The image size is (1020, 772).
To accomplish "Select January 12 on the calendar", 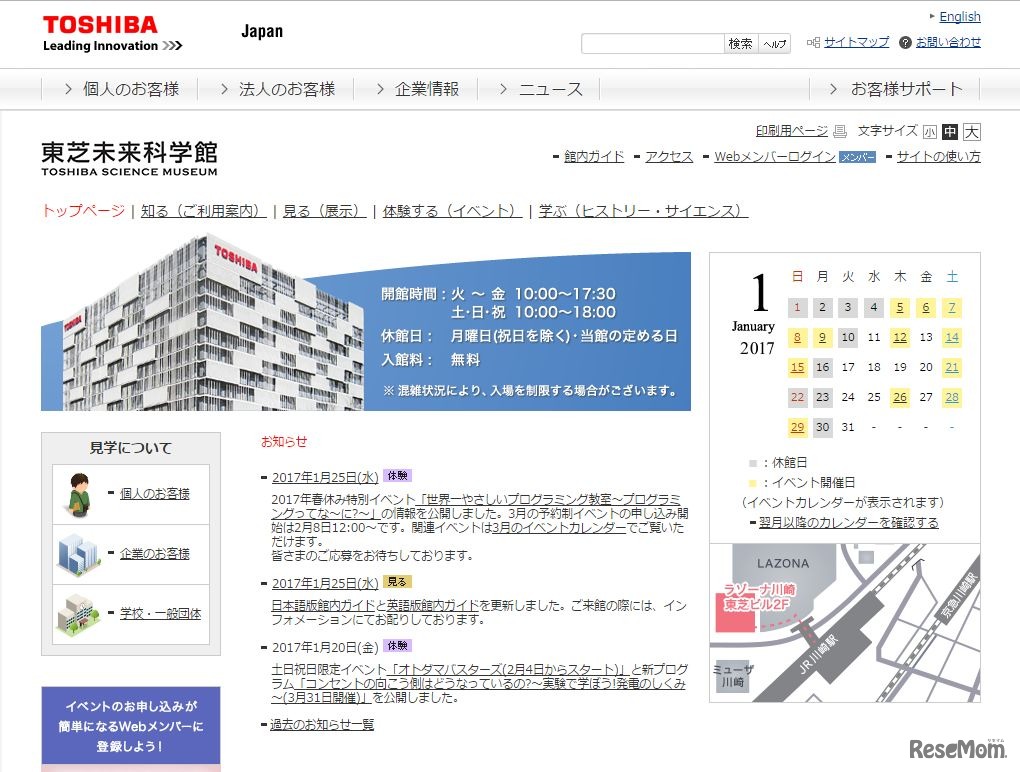I will pos(900,338).
